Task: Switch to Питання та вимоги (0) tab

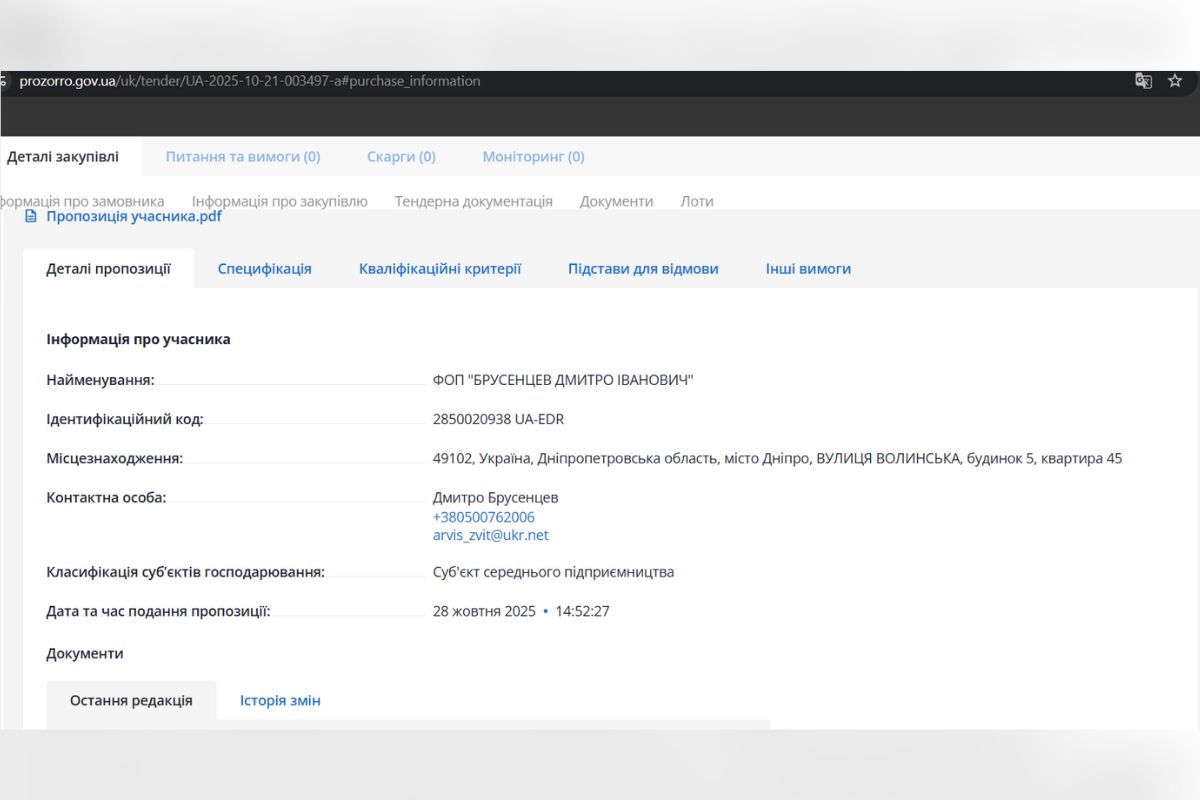Action: [243, 156]
